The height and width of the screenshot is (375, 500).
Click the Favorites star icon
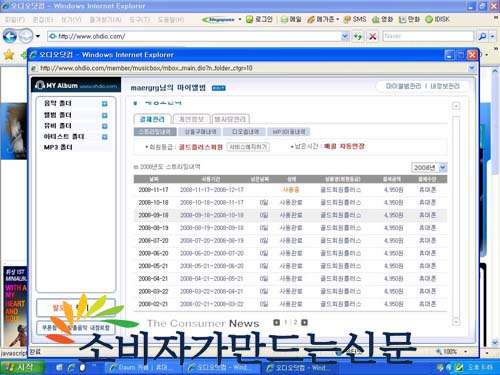pos(9,55)
